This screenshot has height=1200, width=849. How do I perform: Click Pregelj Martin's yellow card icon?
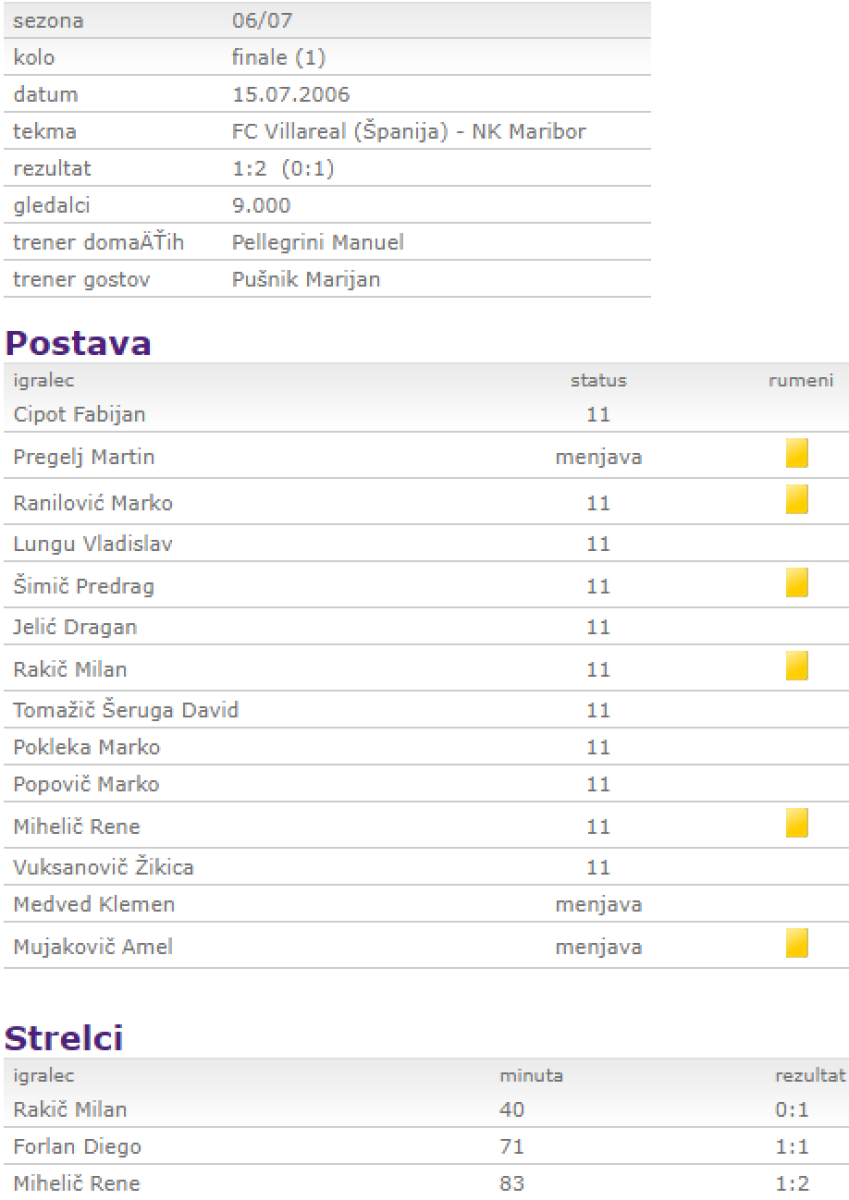[796, 454]
